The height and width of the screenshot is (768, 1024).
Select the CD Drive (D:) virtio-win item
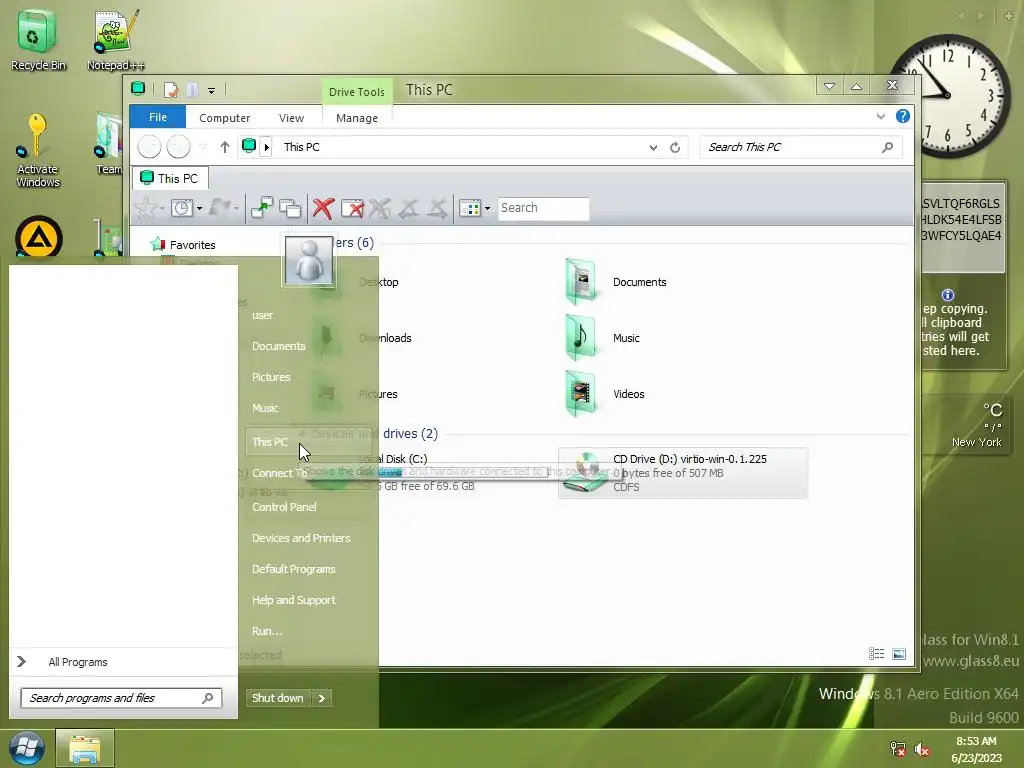pos(683,473)
